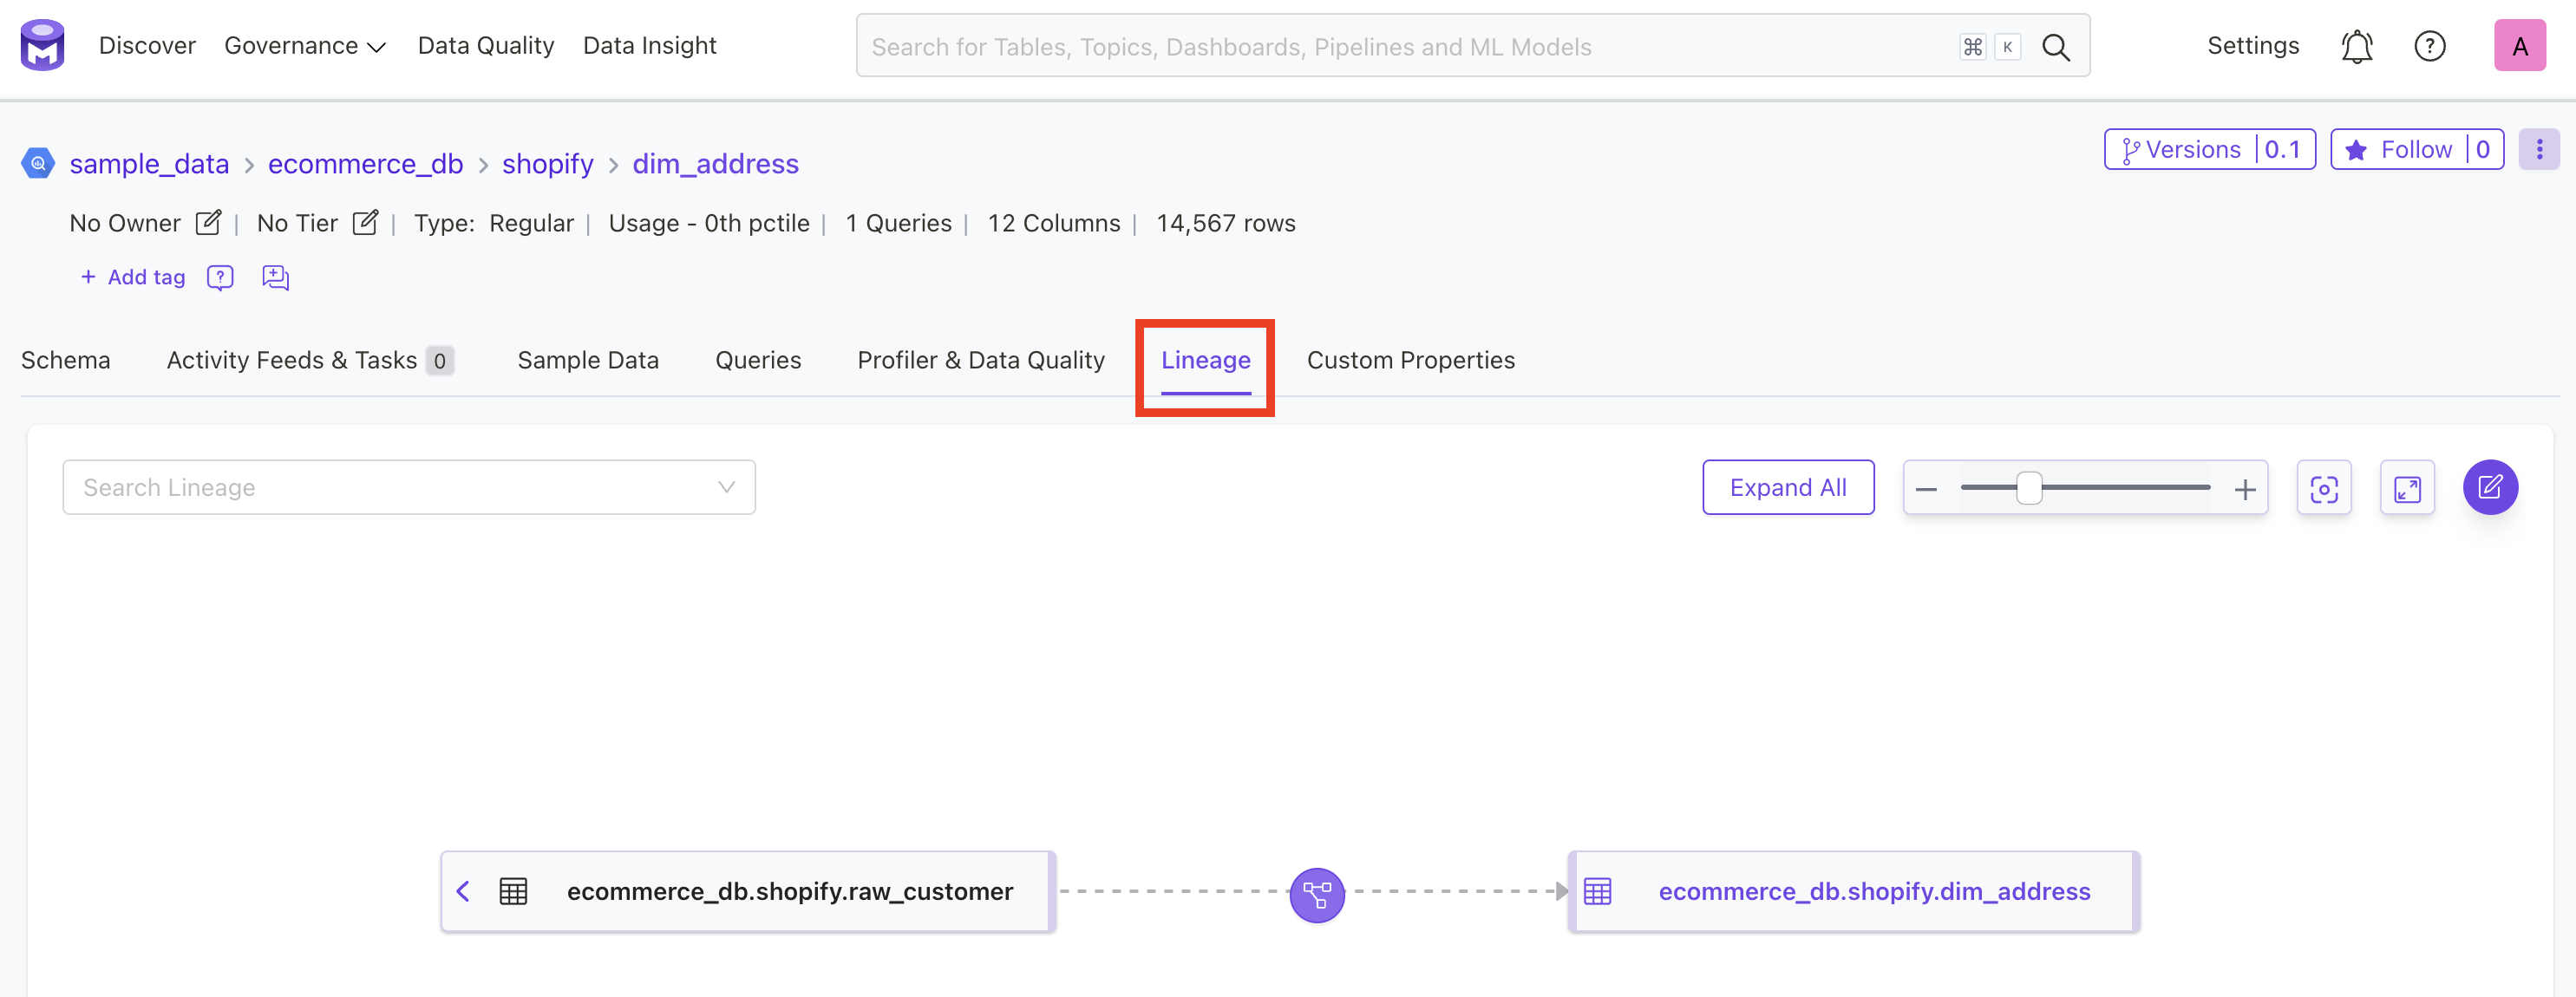Viewport: 2576px width, 997px height.
Task: Click the 'Usage - 0th pctile' text
Action: tap(708, 223)
